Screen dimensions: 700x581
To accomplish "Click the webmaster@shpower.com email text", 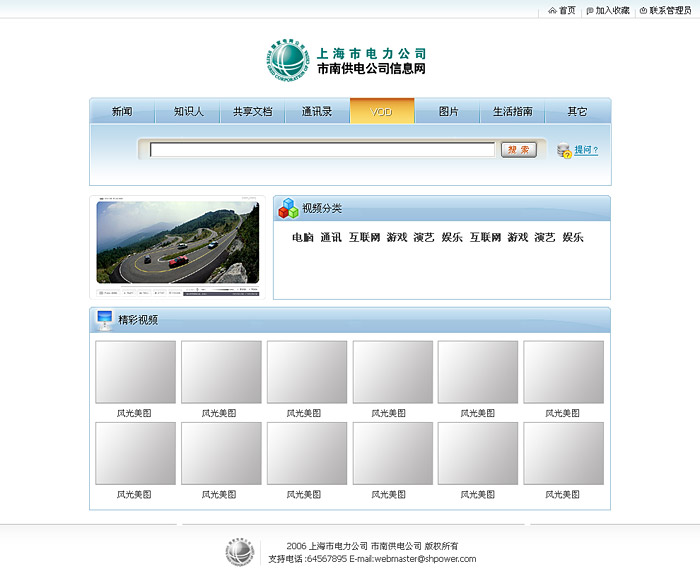I will click(x=425, y=559).
